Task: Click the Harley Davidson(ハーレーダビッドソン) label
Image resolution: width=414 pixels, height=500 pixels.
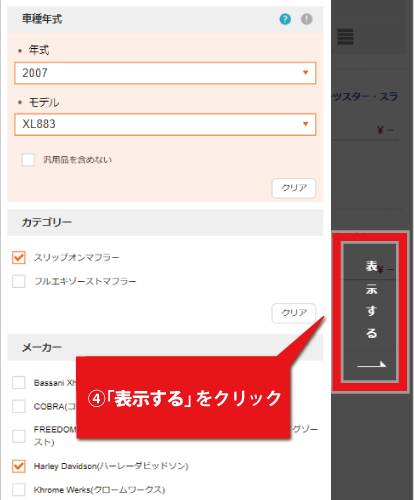Action: click(111, 466)
